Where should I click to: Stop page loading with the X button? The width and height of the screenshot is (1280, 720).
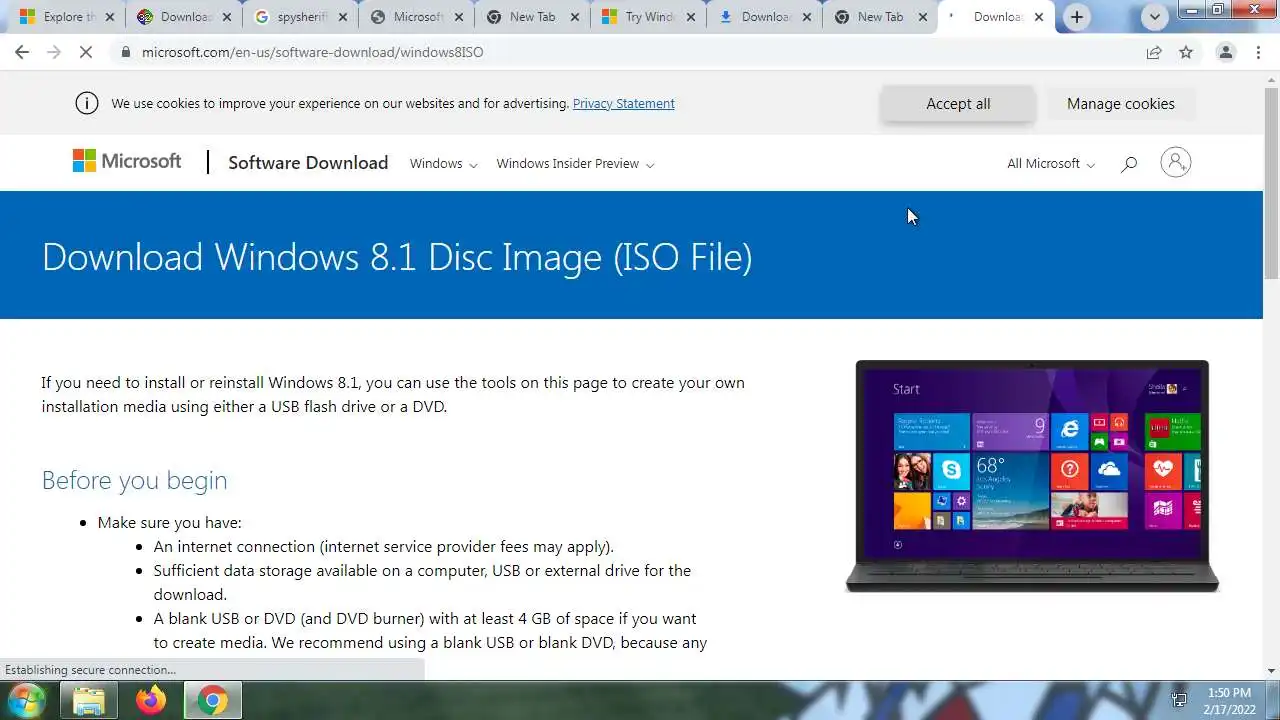tap(86, 52)
